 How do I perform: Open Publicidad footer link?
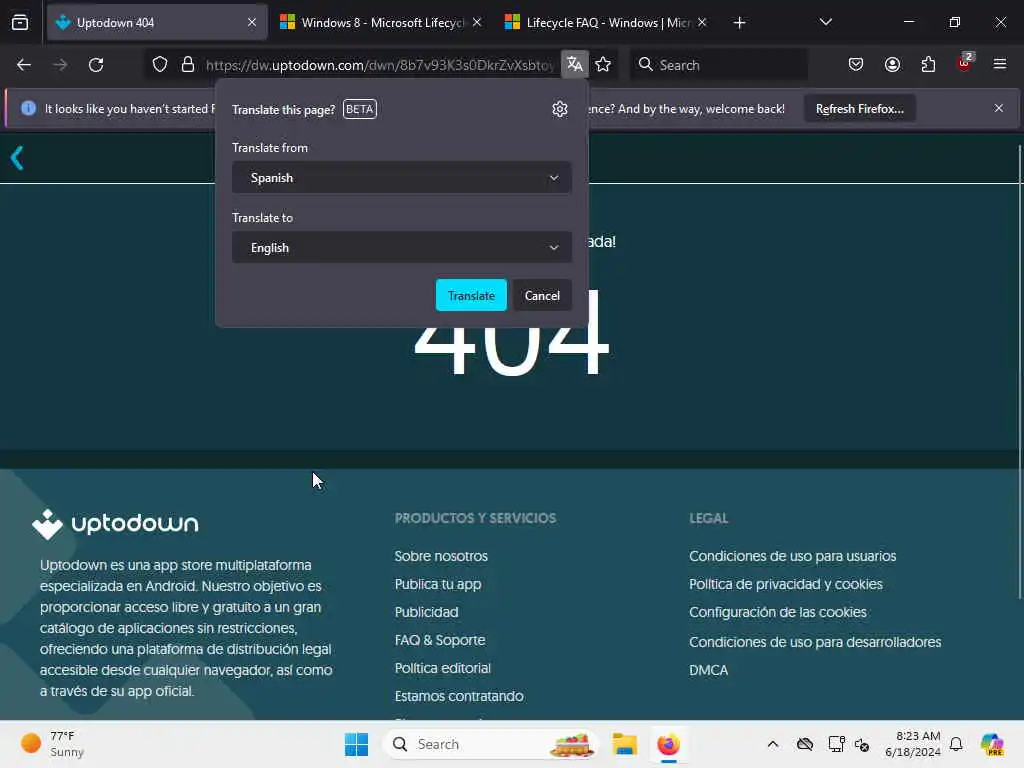tap(426, 612)
